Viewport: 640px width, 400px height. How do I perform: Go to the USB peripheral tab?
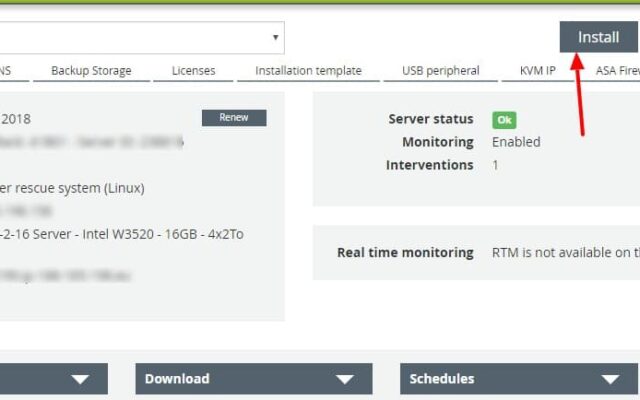(441, 71)
